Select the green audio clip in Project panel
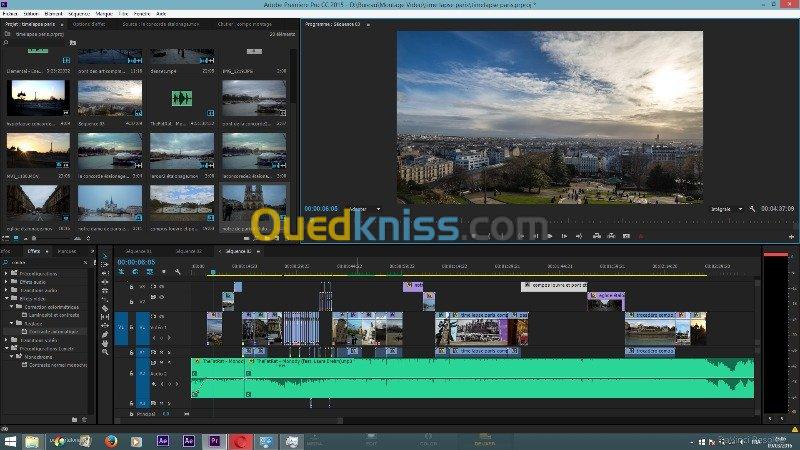 (x=182, y=98)
